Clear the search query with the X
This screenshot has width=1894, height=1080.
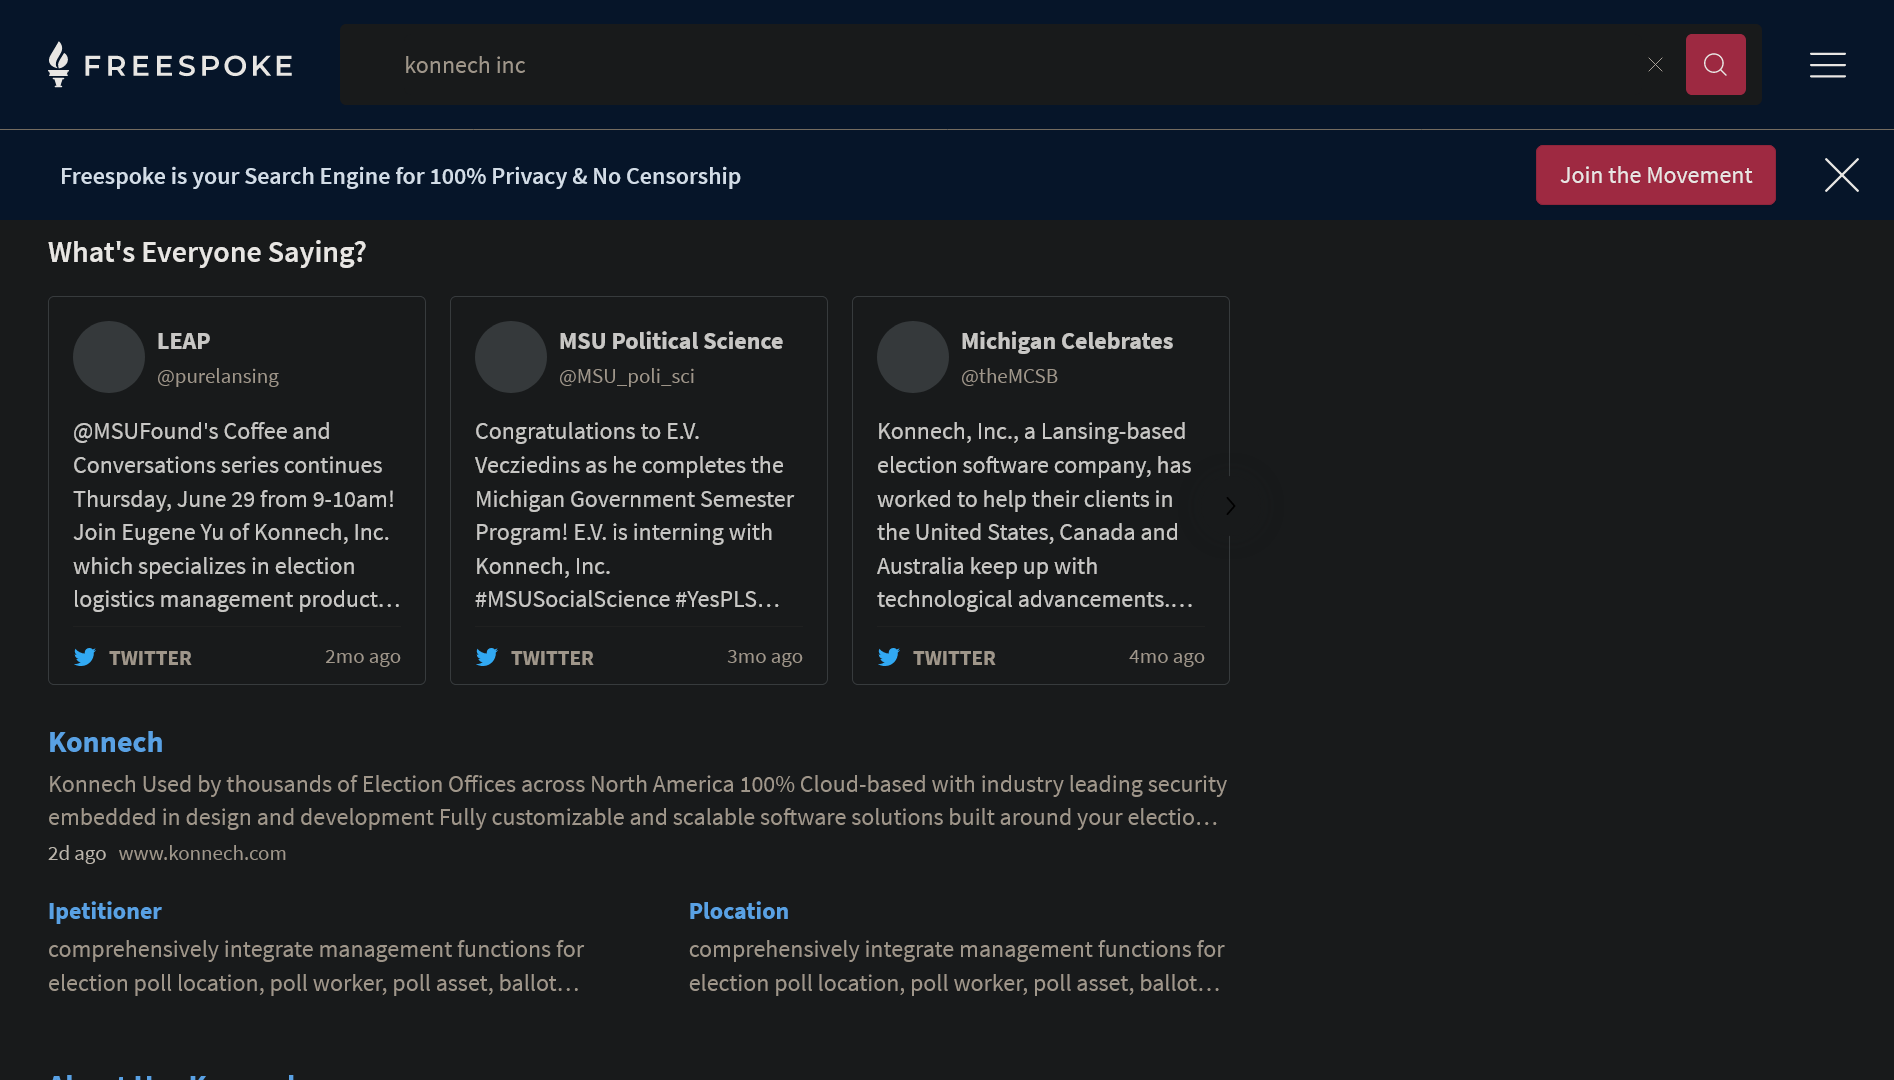pos(1655,65)
